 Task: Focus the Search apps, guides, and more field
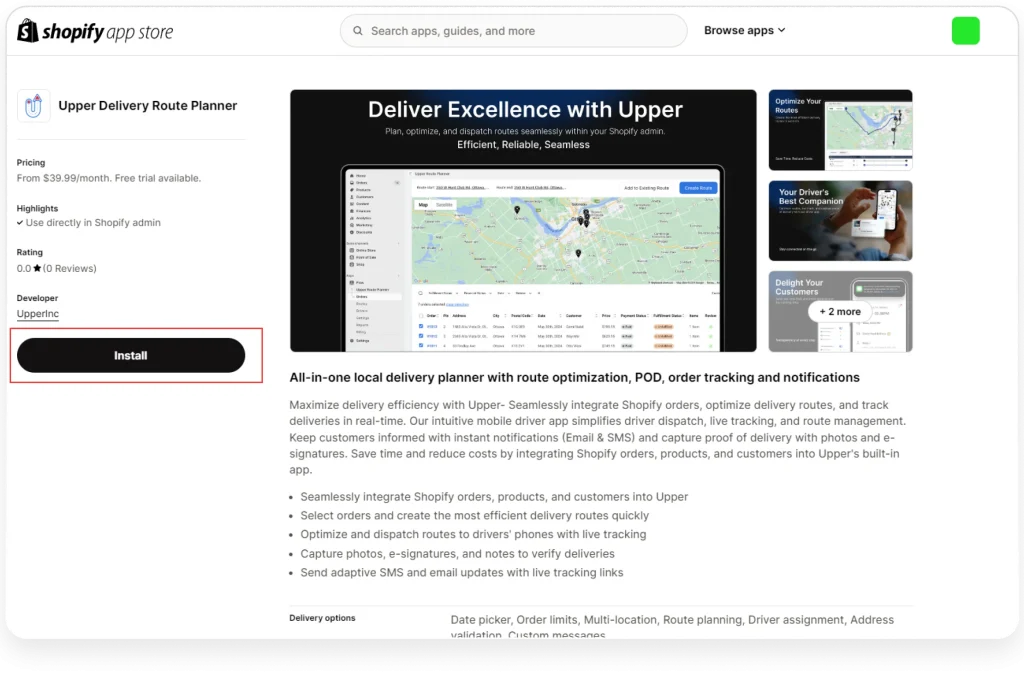(513, 31)
